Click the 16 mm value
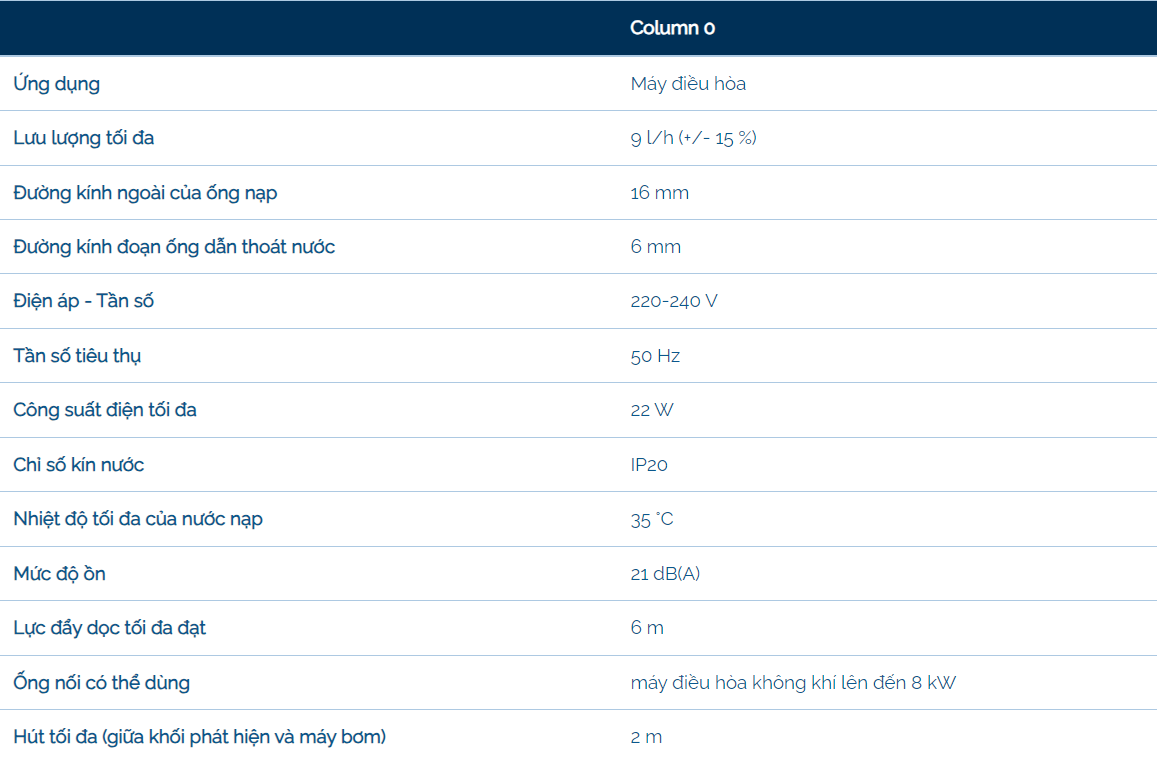The width and height of the screenshot is (1157, 761). point(659,193)
